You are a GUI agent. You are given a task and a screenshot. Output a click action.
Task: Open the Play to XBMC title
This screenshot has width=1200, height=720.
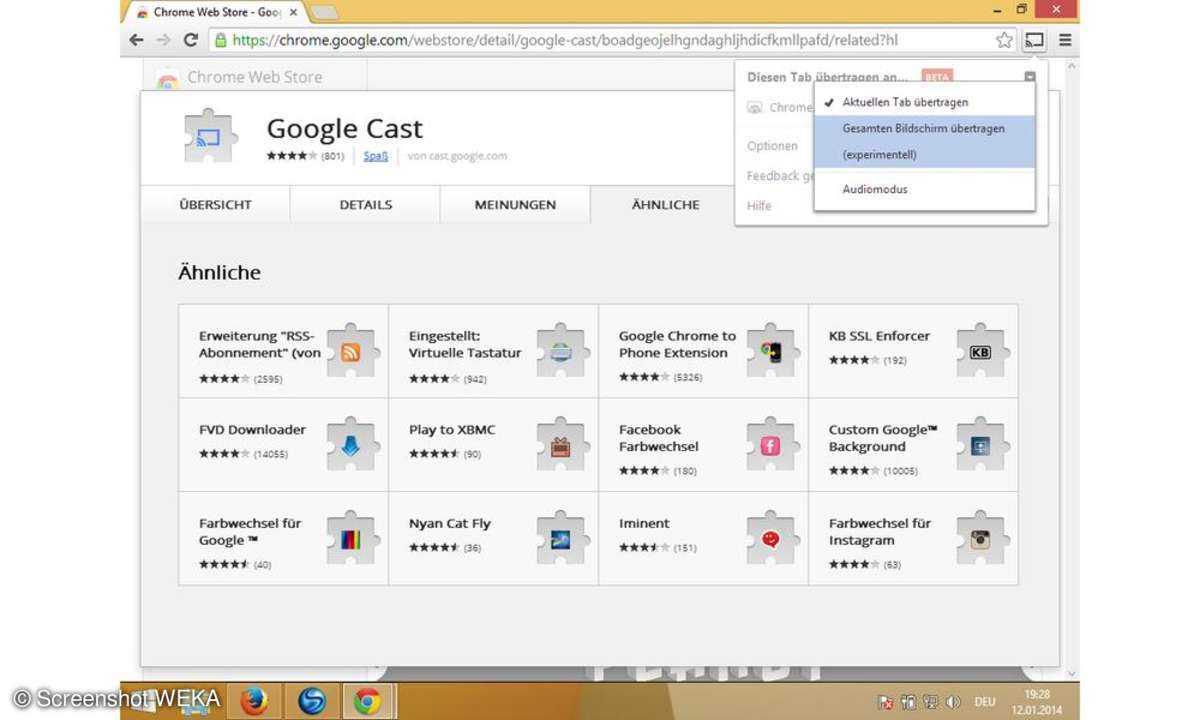click(452, 430)
